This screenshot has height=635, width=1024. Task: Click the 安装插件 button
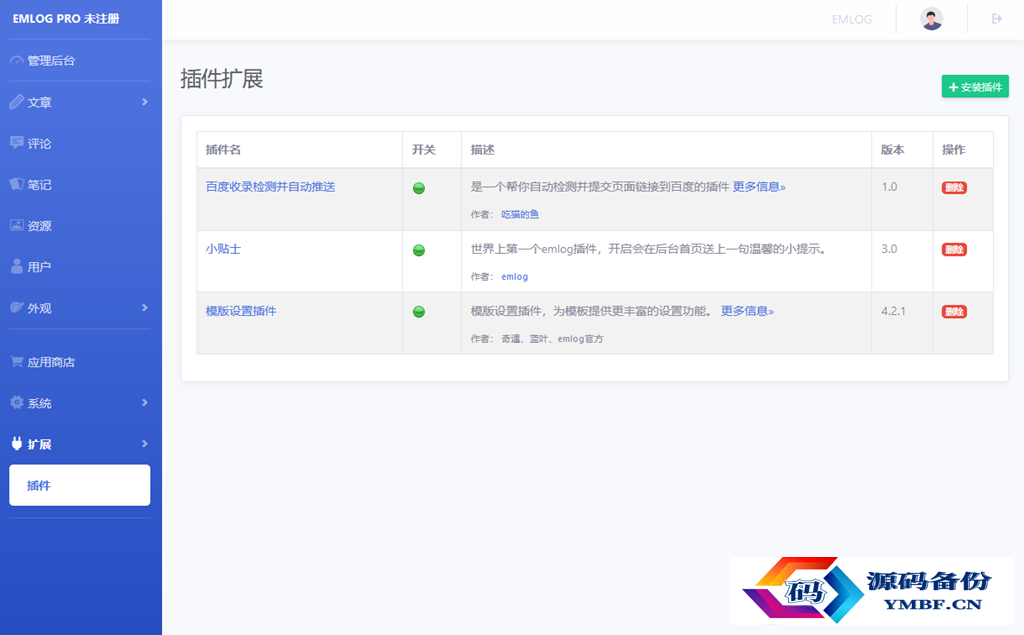pyautogui.click(x=975, y=86)
